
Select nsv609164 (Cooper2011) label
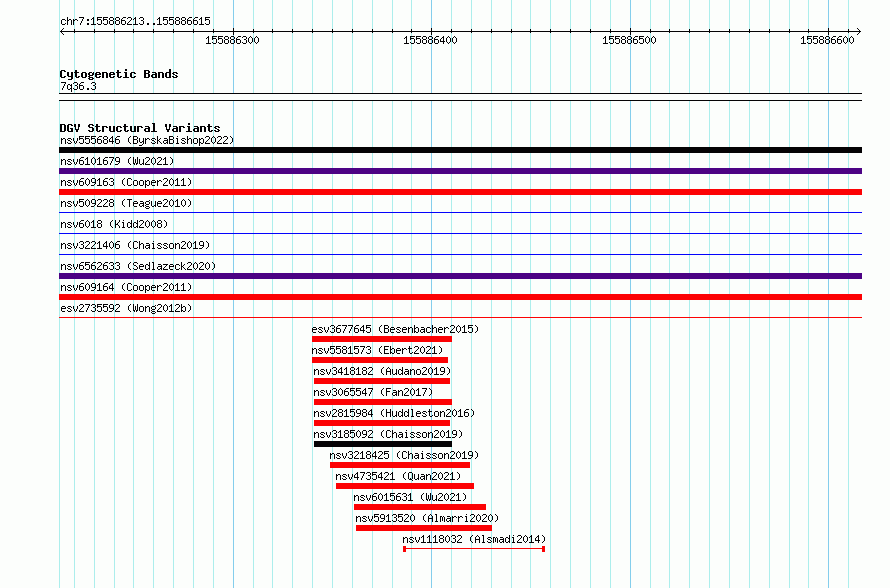[126, 287]
